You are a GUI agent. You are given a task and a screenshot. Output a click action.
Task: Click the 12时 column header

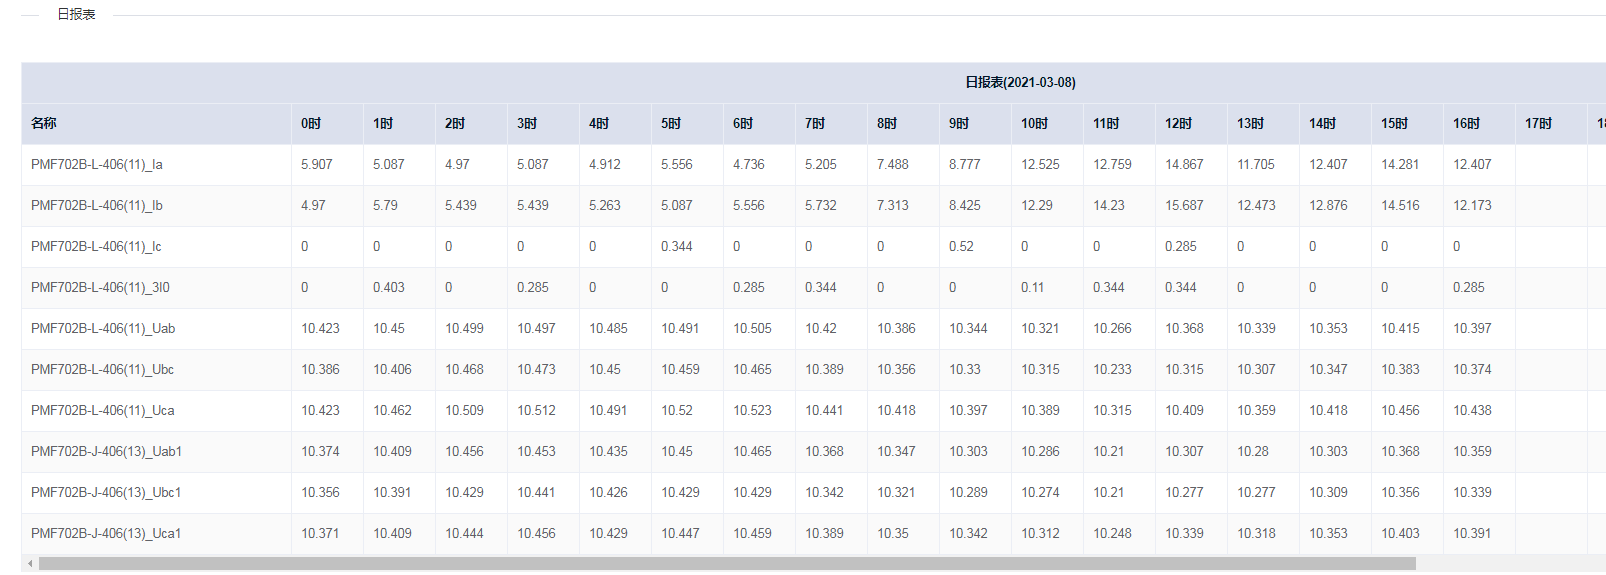tap(1178, 124)
